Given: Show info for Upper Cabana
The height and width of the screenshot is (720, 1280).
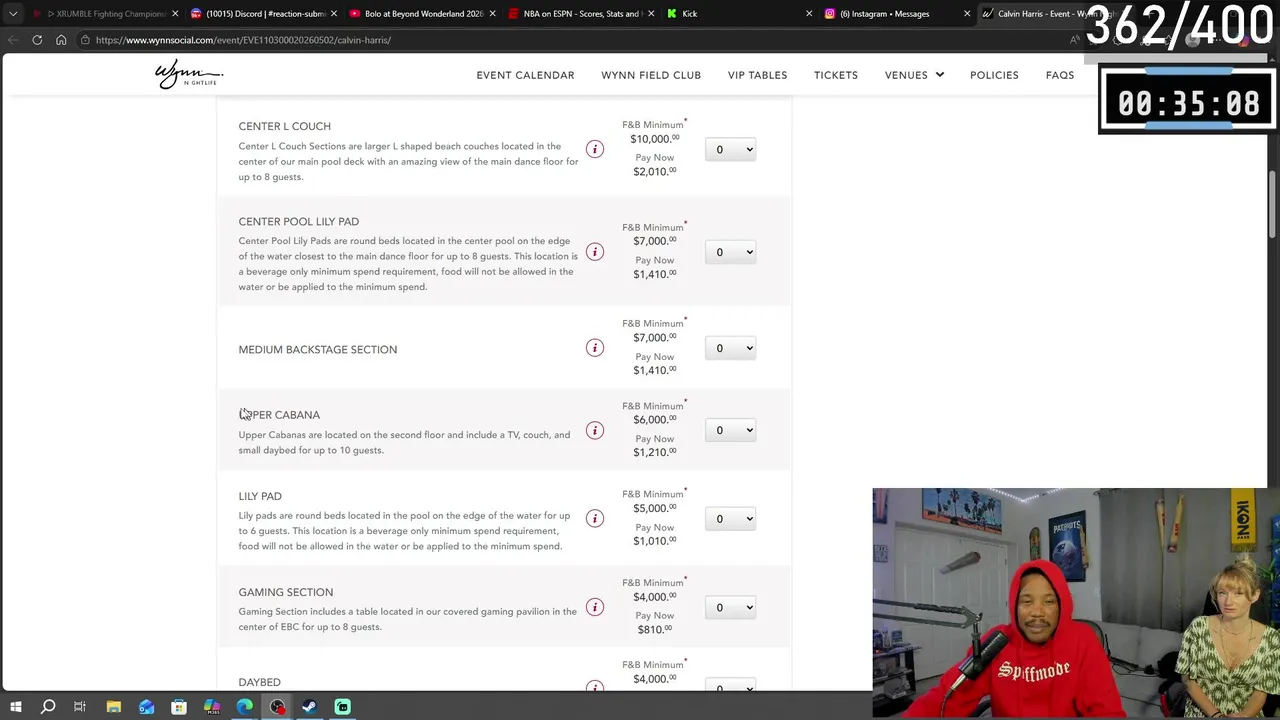Looking at the screenshot, I should click(x=595, y=431).
